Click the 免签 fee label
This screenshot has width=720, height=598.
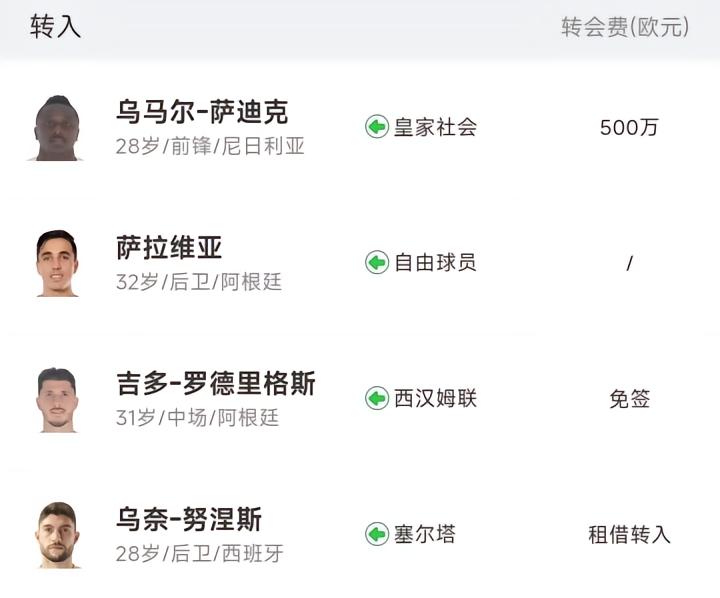click(x=630, y=399)
